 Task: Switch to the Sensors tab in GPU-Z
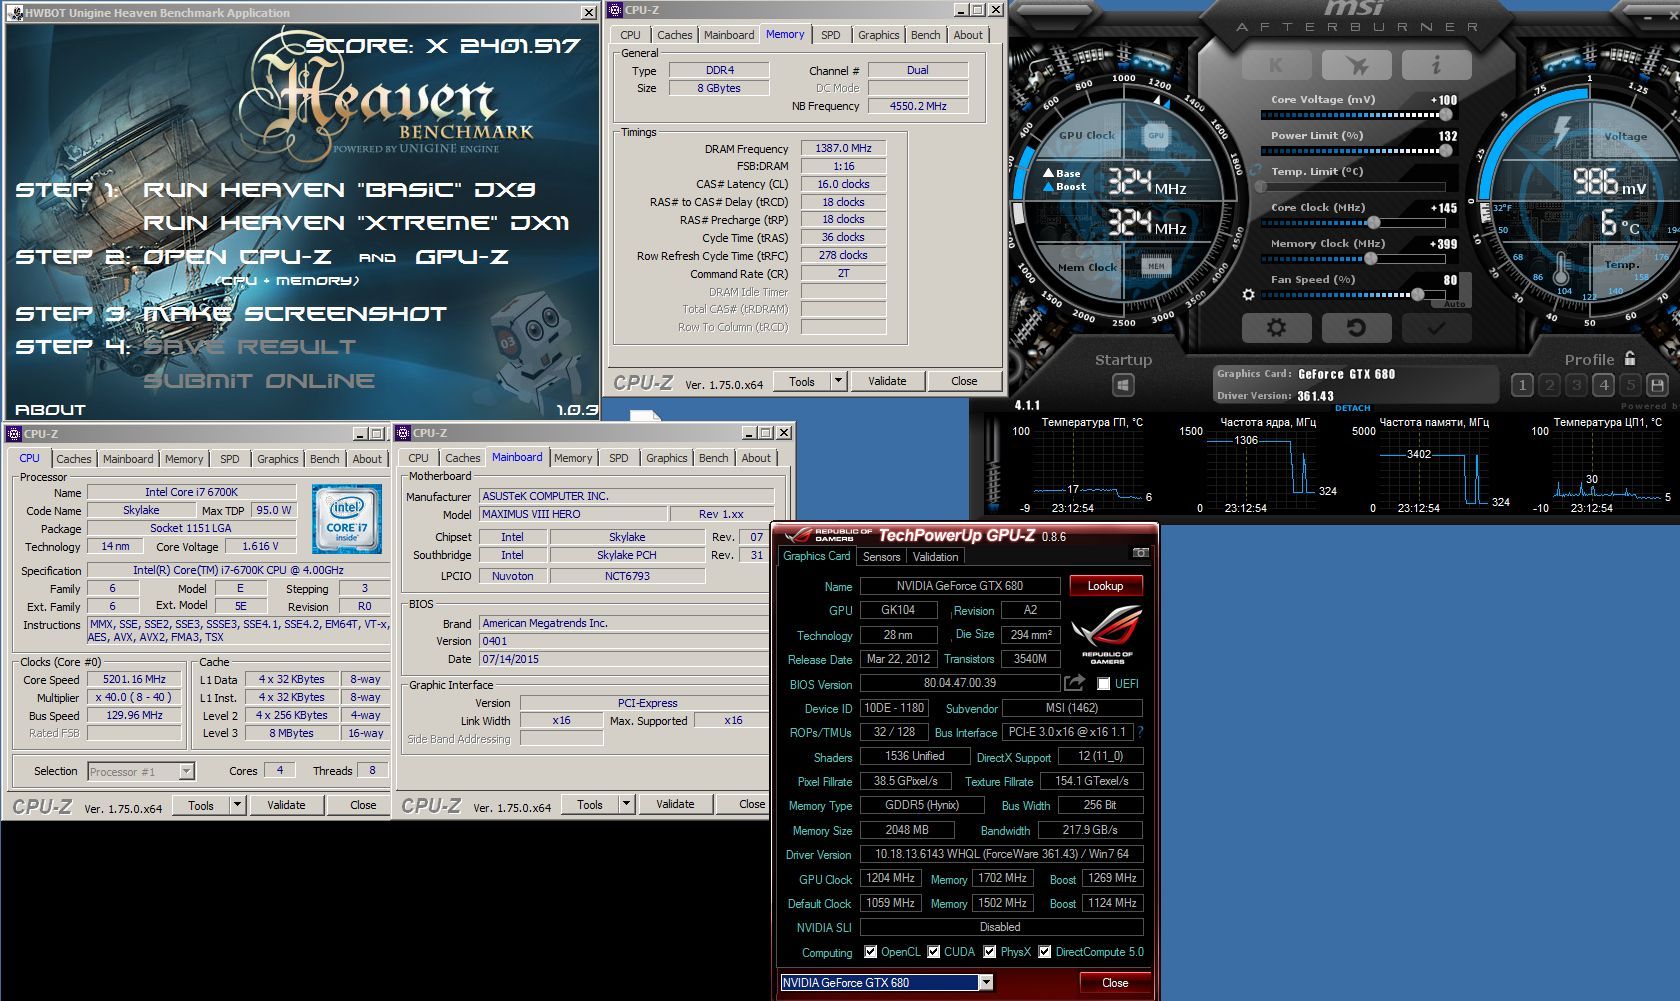tap(881, 557)
